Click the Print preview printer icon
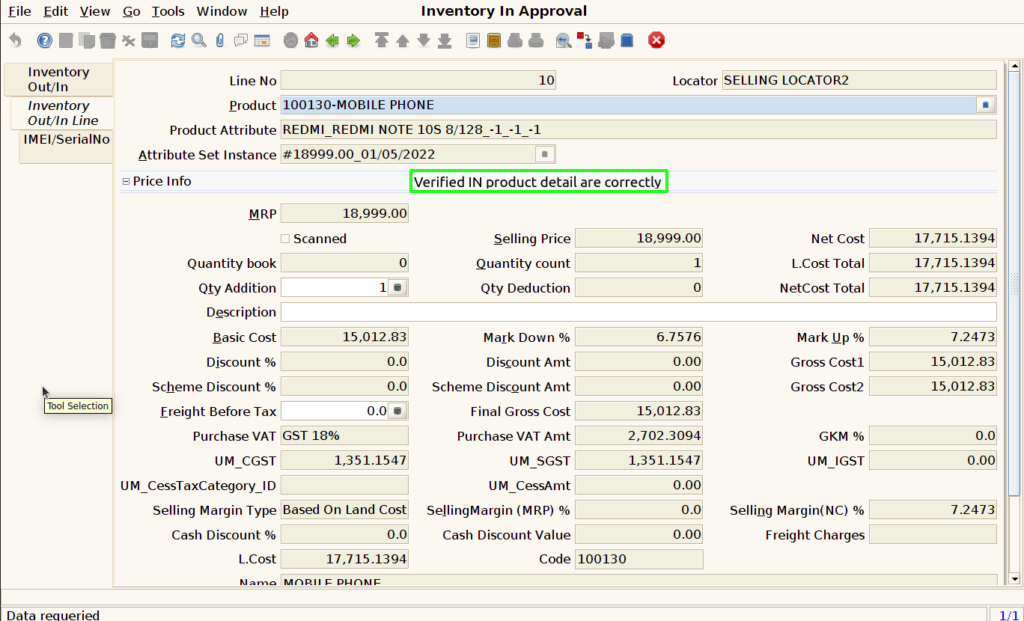Image resolution: width=1024 pixels, height=621 pixels. point(515,40)
